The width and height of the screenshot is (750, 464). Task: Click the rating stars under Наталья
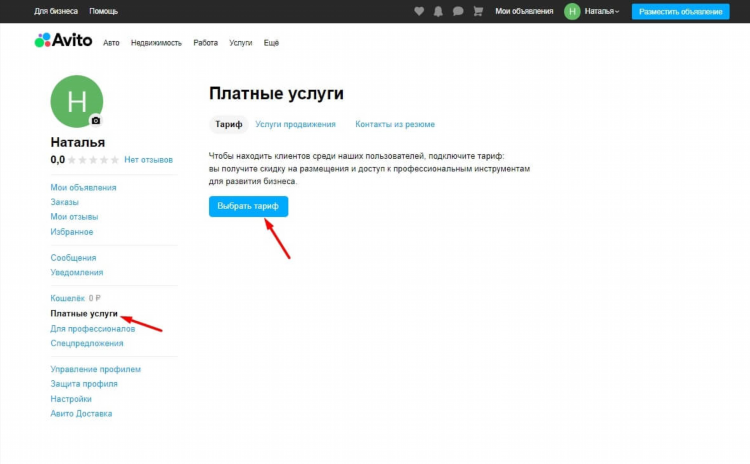click(93, 160)
